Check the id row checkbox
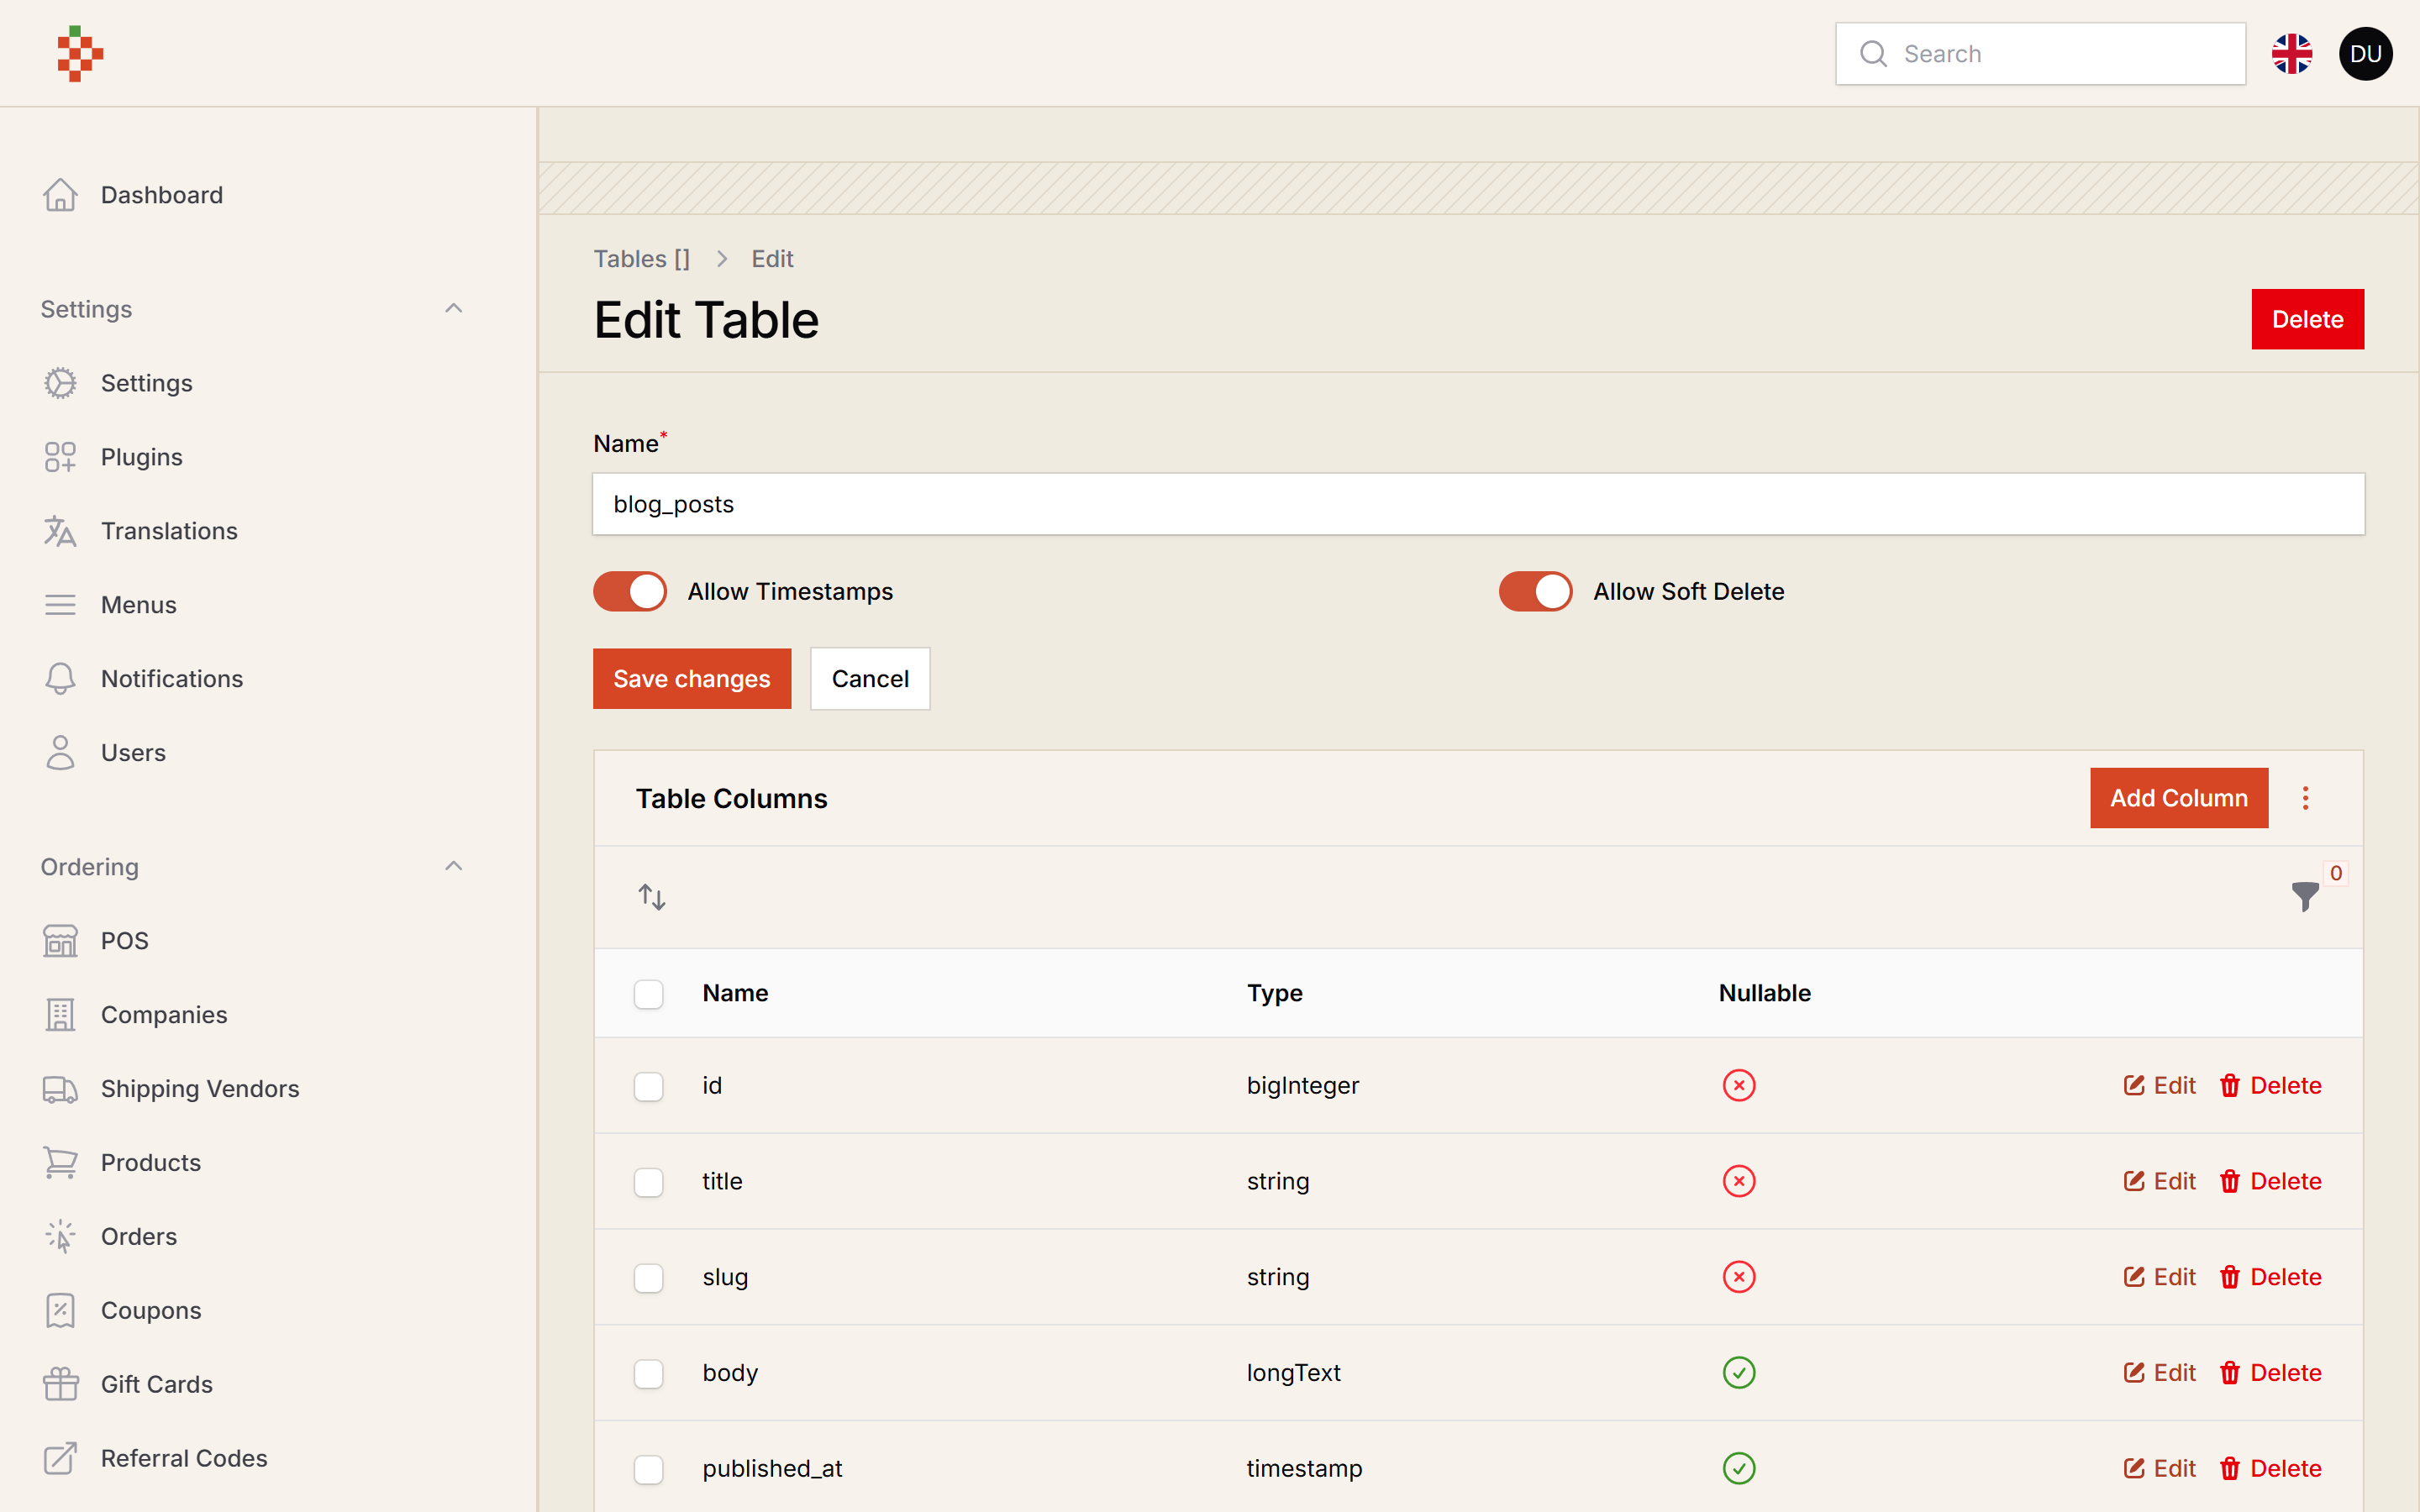2420x1512 pixels. coord(649,1086)
